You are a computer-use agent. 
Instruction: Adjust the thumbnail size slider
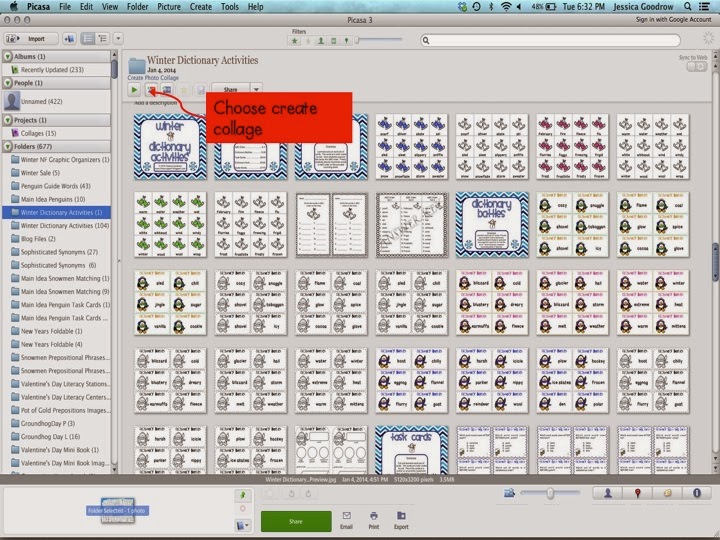pyautogui.click(x=550, y=493)
